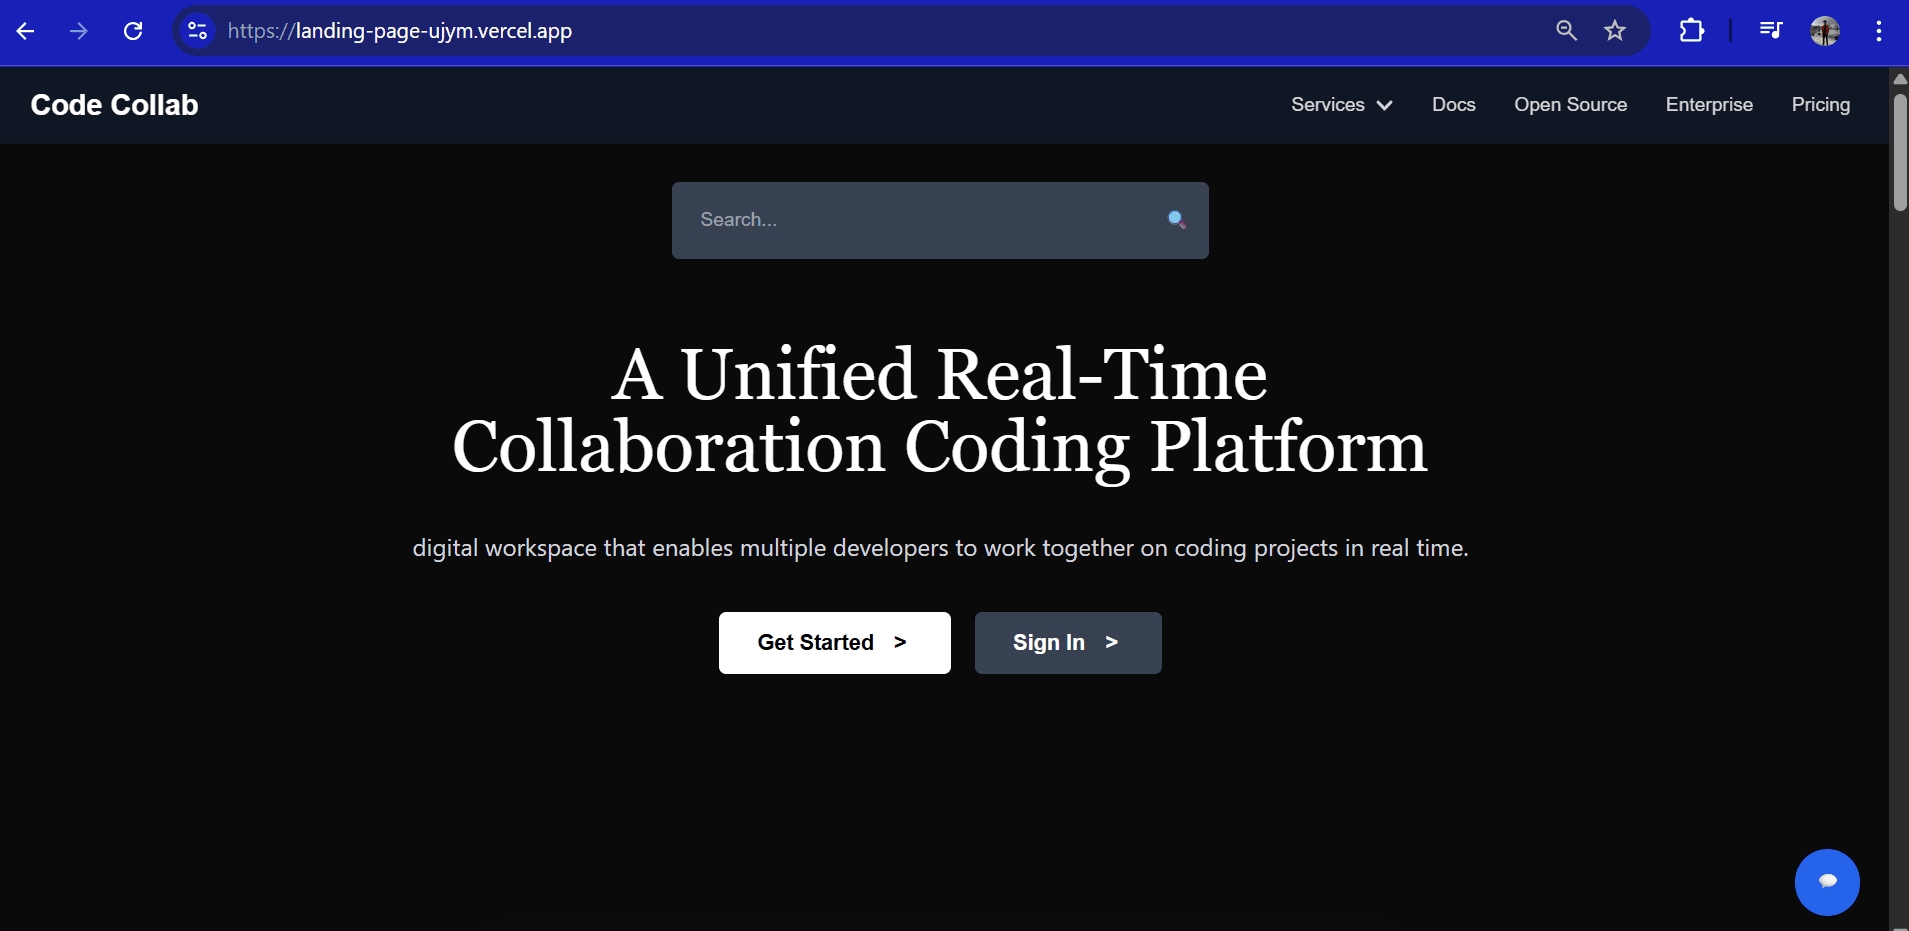The width and height of the screenshot is (1909, 931).
Task: Click the Code Collab logo
Action: (115, 105)
